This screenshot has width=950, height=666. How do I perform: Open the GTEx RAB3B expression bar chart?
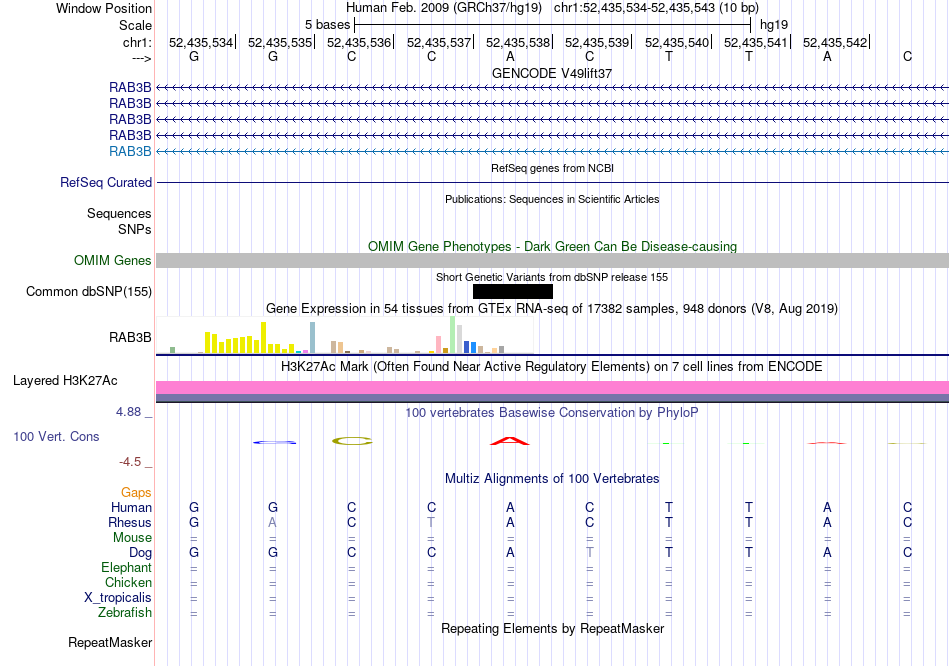(345, 335)
